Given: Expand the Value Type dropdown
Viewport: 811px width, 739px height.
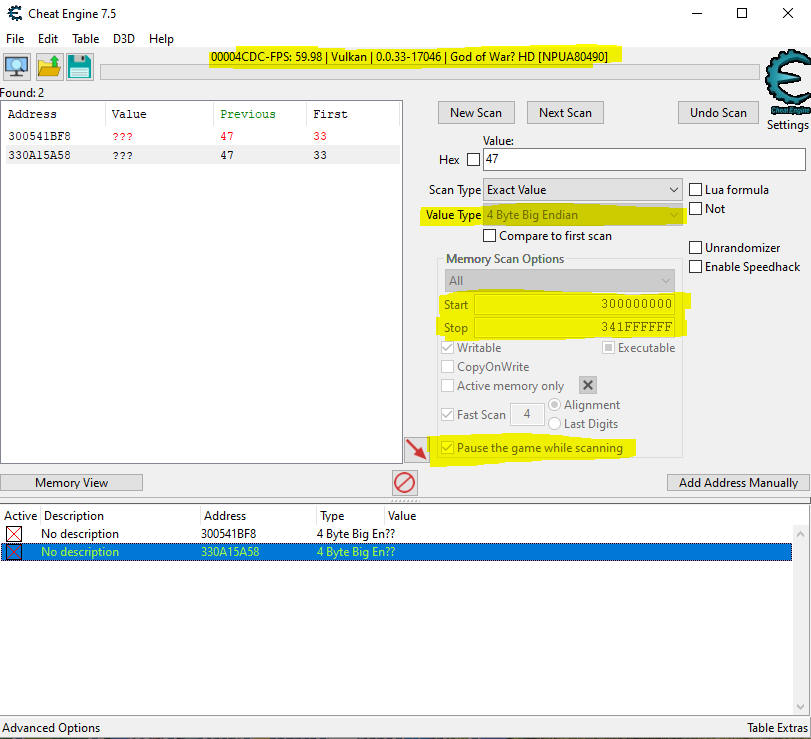Looking at the screenshot, I should click(583, 215).
